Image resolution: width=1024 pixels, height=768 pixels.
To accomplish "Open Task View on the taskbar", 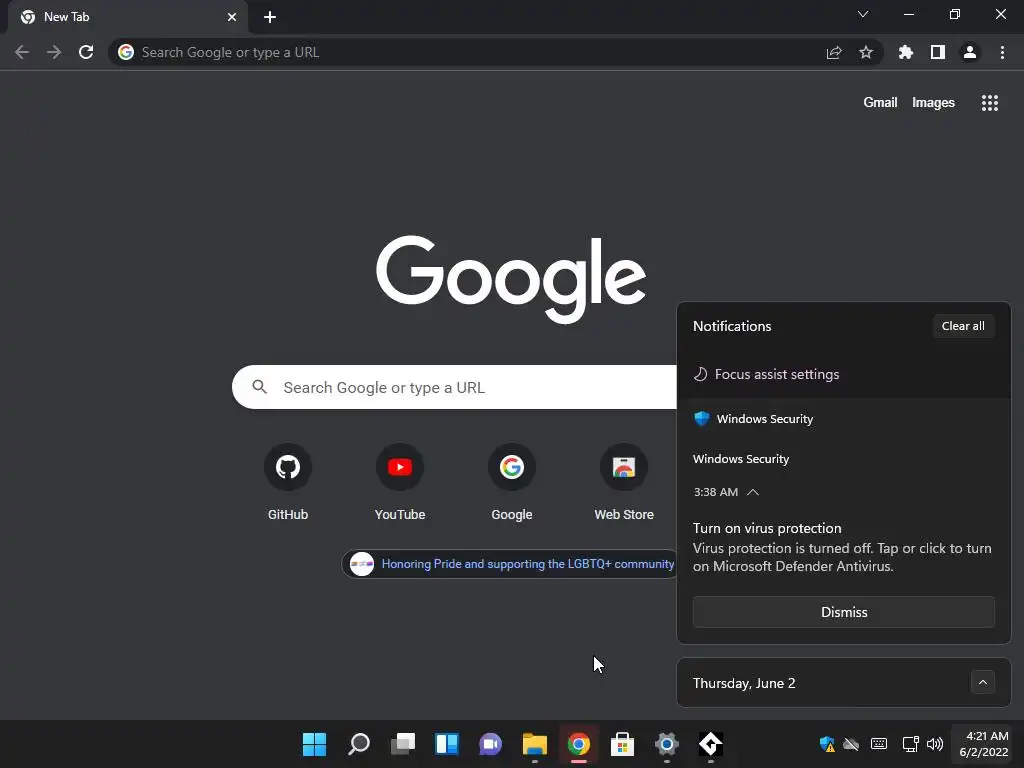I will [403, 744].
